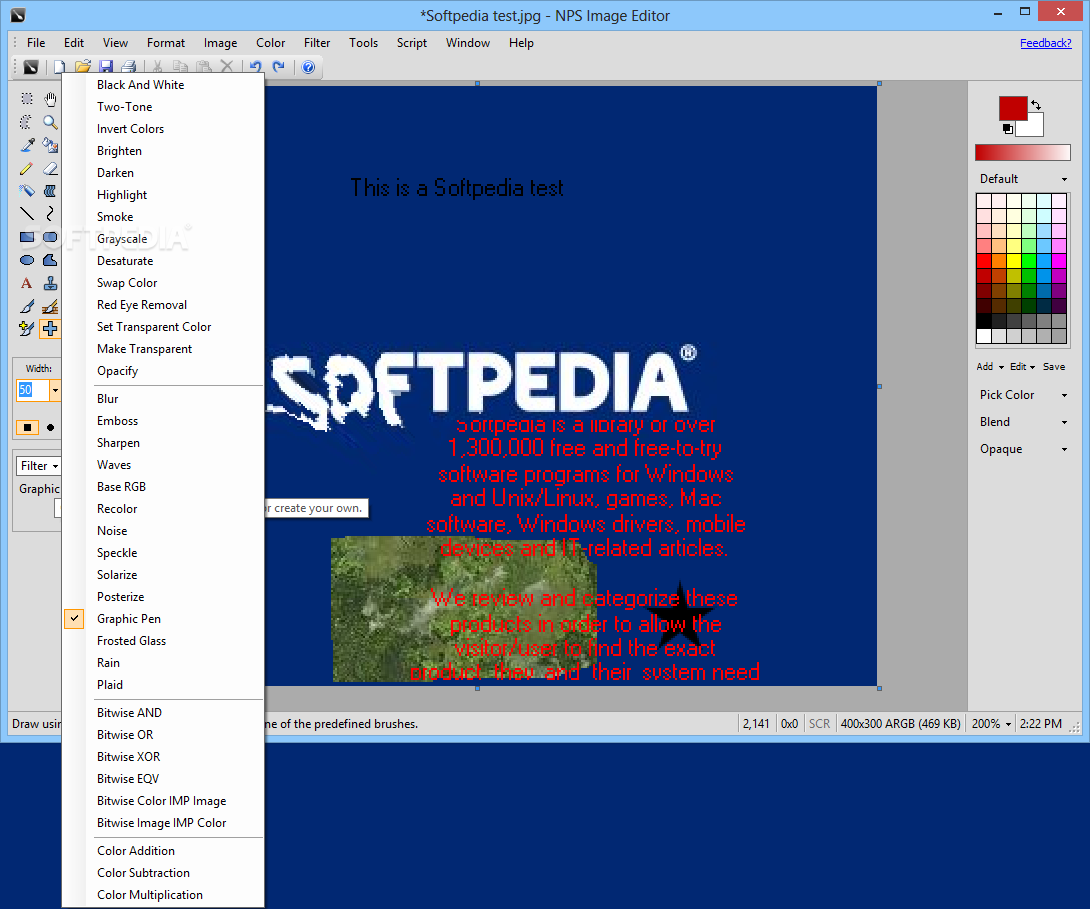Click the red-to-white gradient bar
The width and height of the screenshot is (1090, 909).
(x=1023, y=152)
